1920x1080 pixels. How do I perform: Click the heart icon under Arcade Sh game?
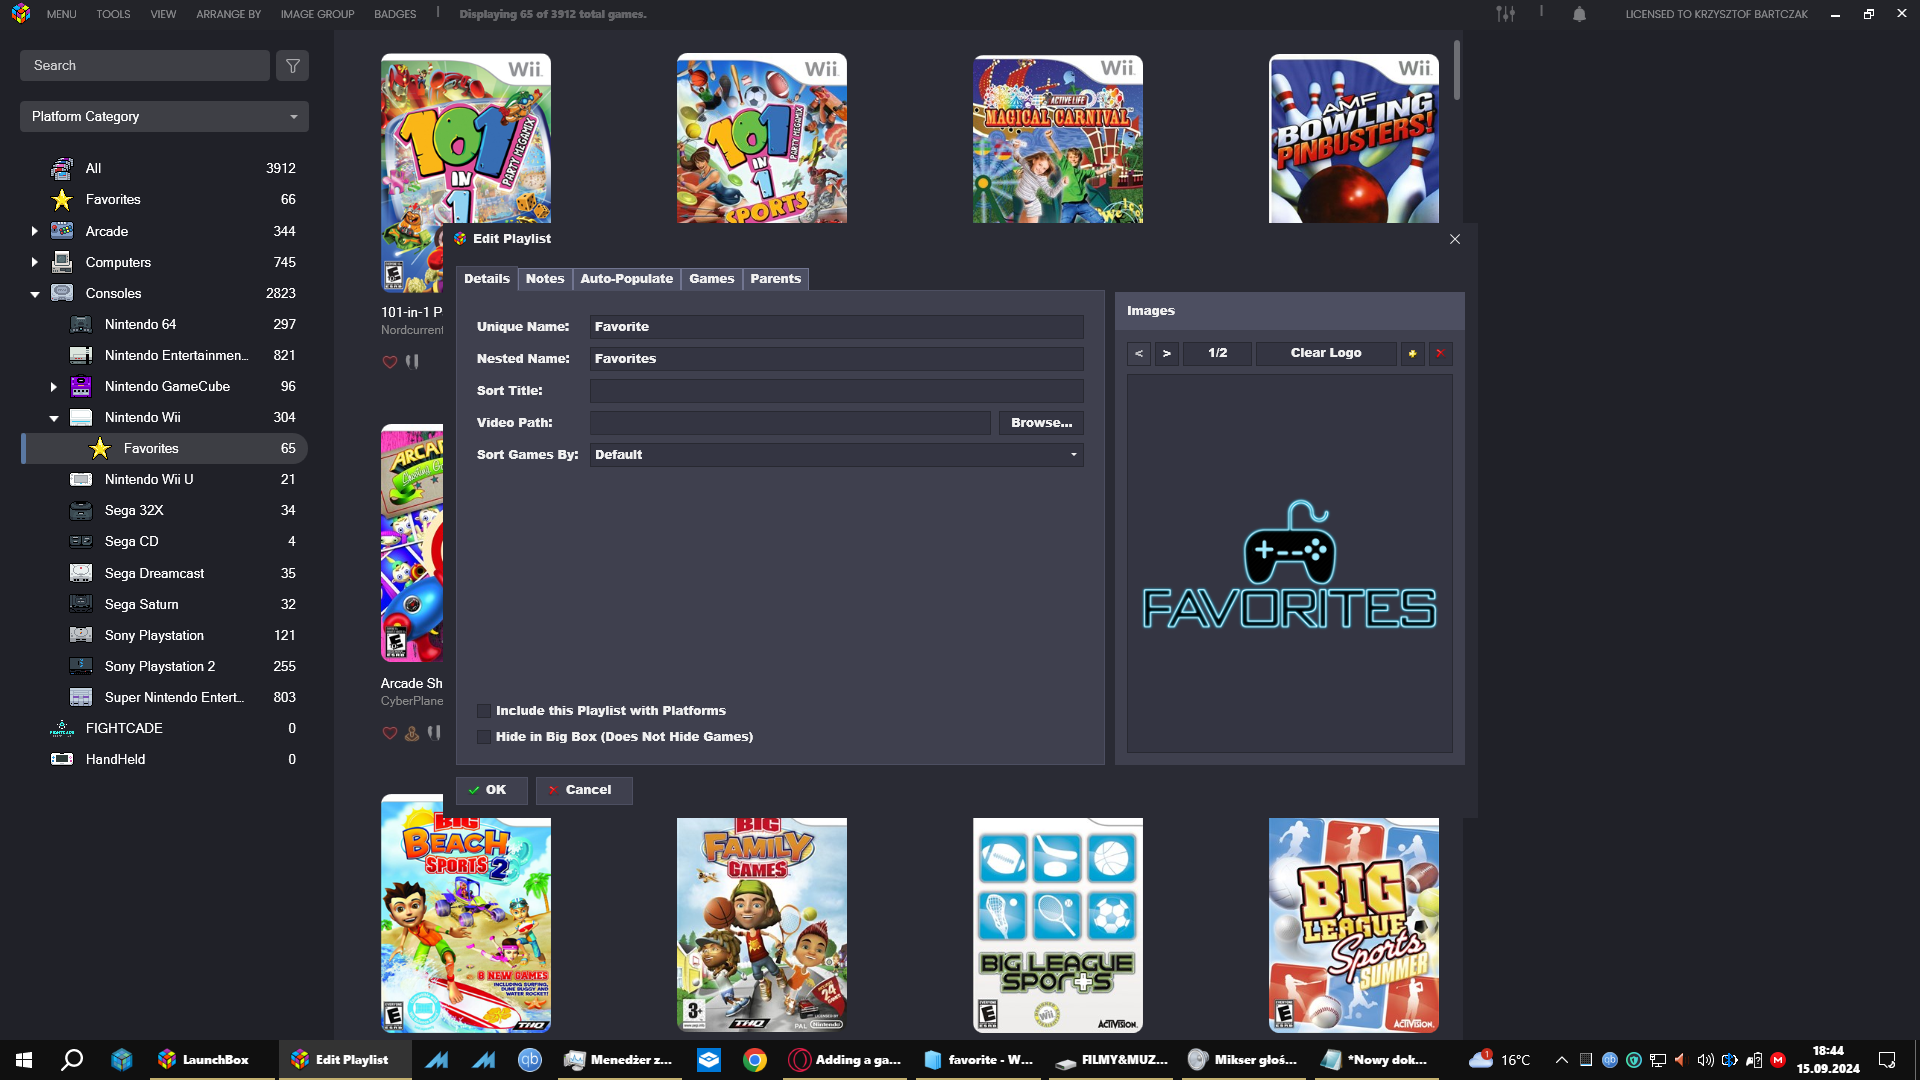[x=390, y=733]
